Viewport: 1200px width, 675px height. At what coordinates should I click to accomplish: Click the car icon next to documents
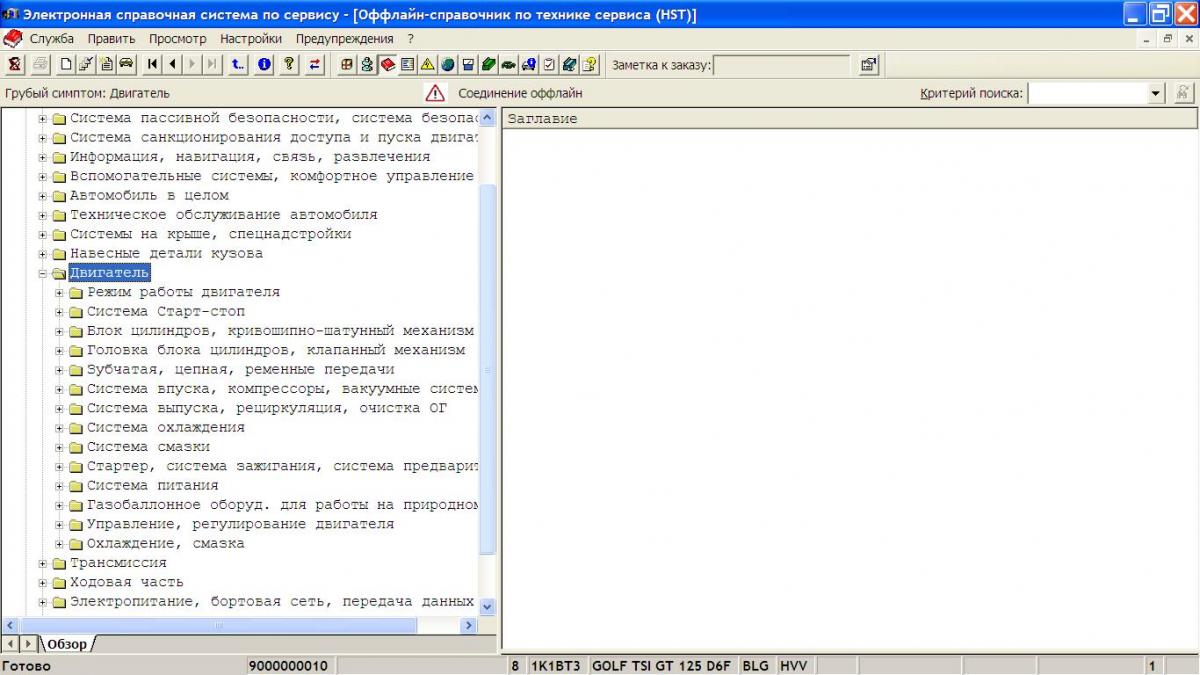pos(127,64)
